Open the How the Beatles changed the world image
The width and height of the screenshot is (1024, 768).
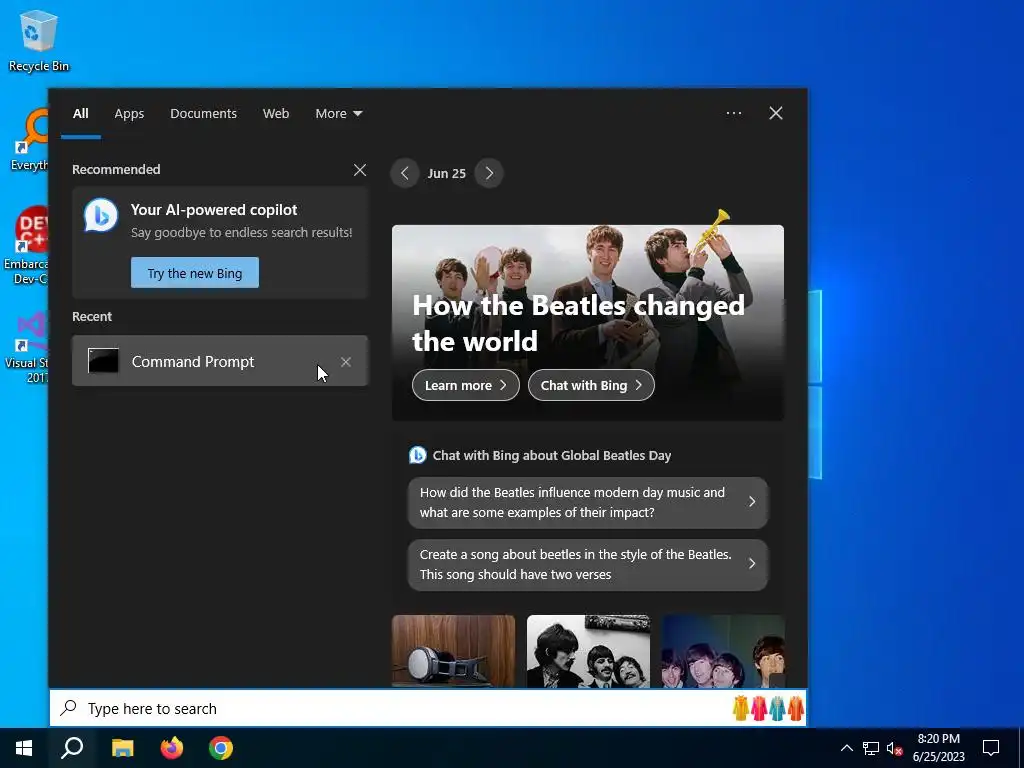[588, 323]
